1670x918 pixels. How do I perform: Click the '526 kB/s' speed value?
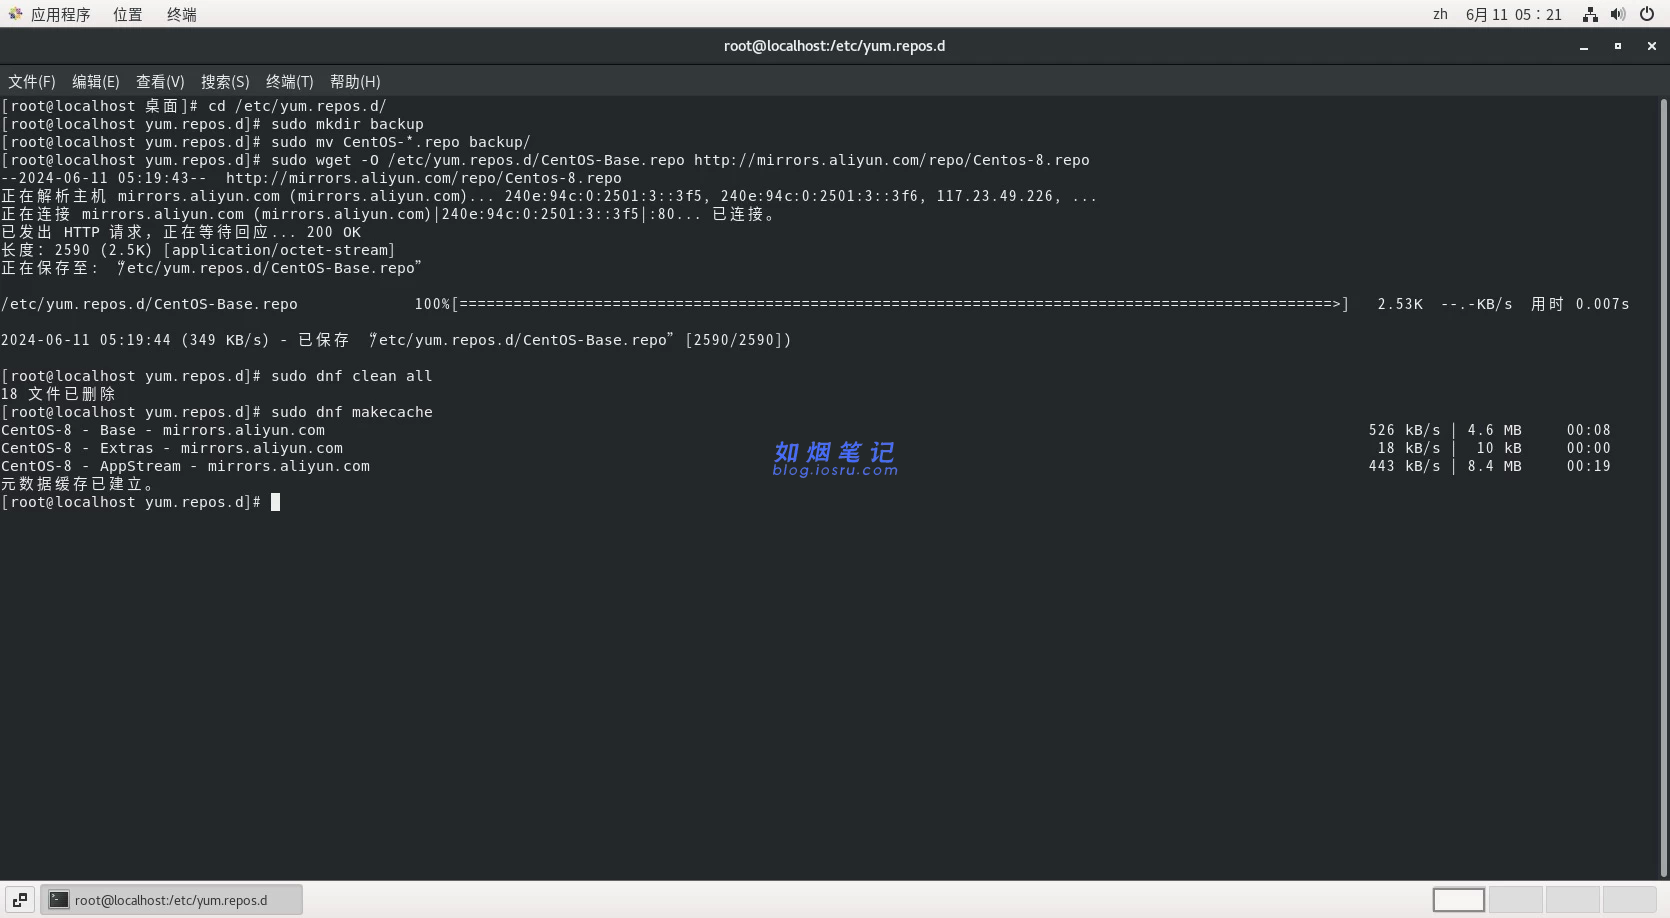tap(1404, 430)
